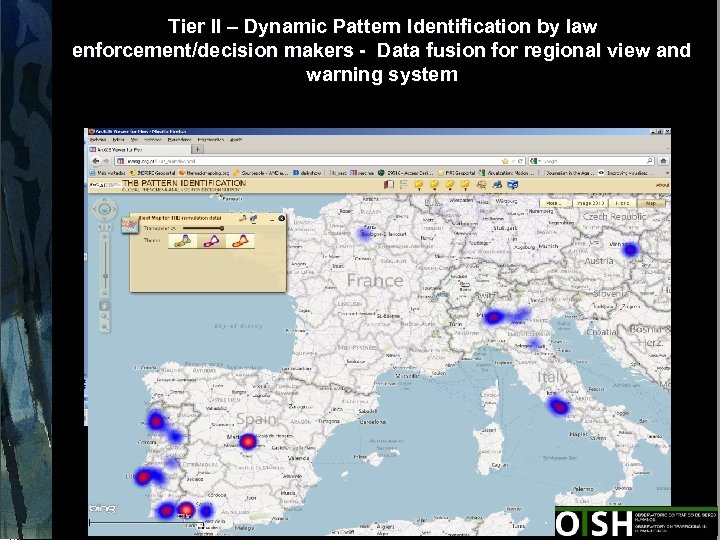Select the pan hand tool below the zoom slider
The height and width of the screenshot is (540, 720).
[x=105, y=305]
